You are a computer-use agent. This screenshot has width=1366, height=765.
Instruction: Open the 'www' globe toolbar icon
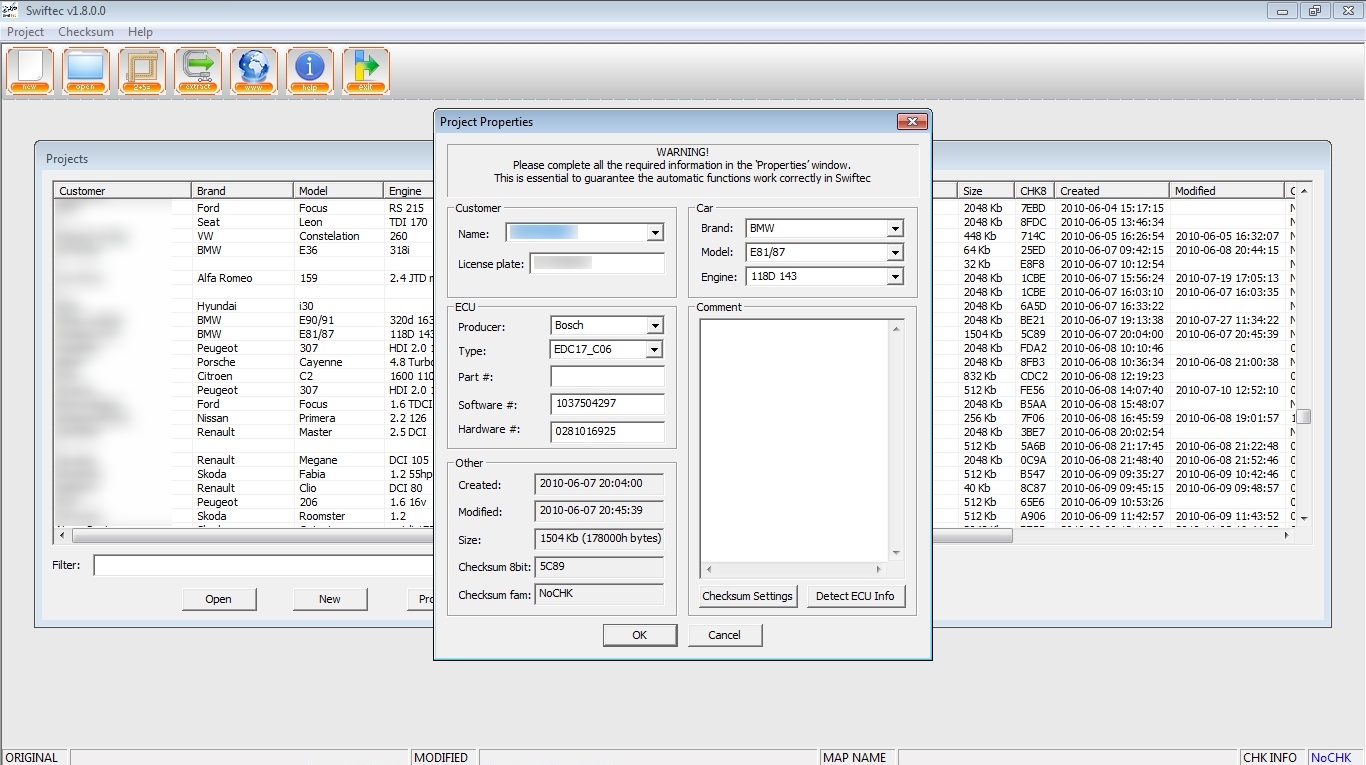tap(254, 71)
